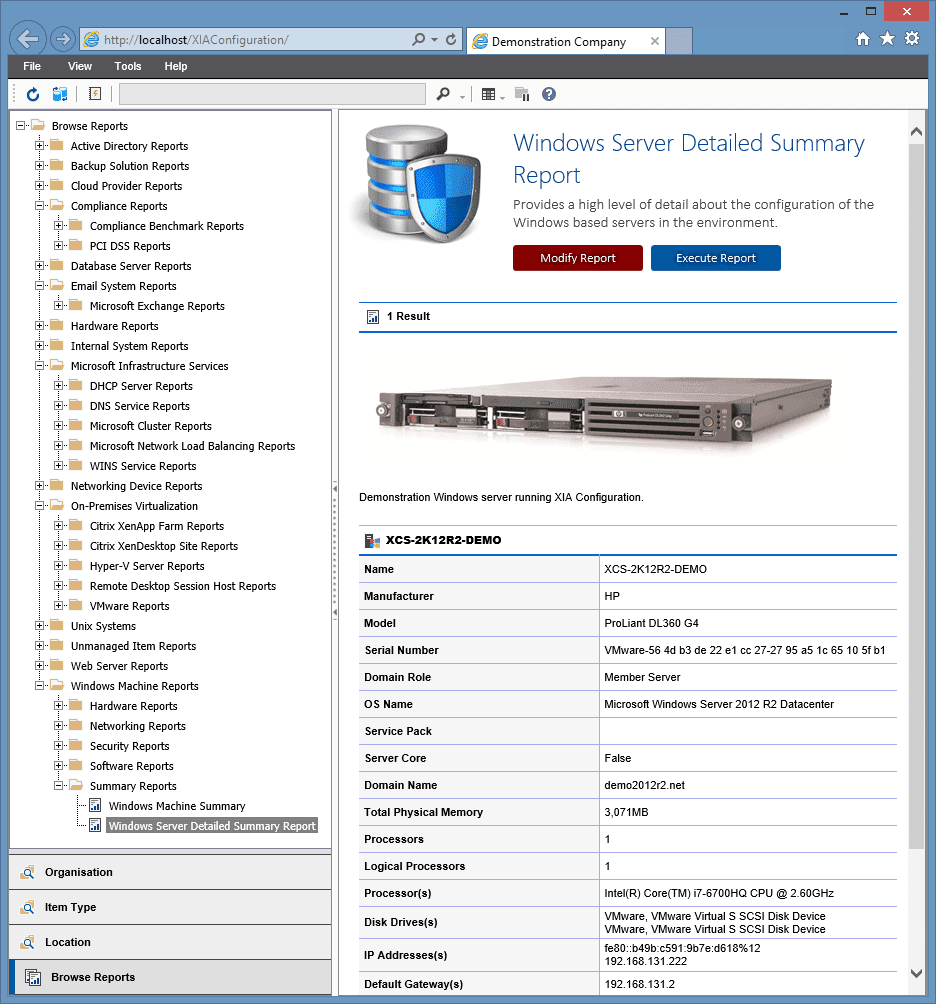Open the configuration lightning-bolt toolbar icon
This screenshot has width=936, height=1004.
(93, 94)
